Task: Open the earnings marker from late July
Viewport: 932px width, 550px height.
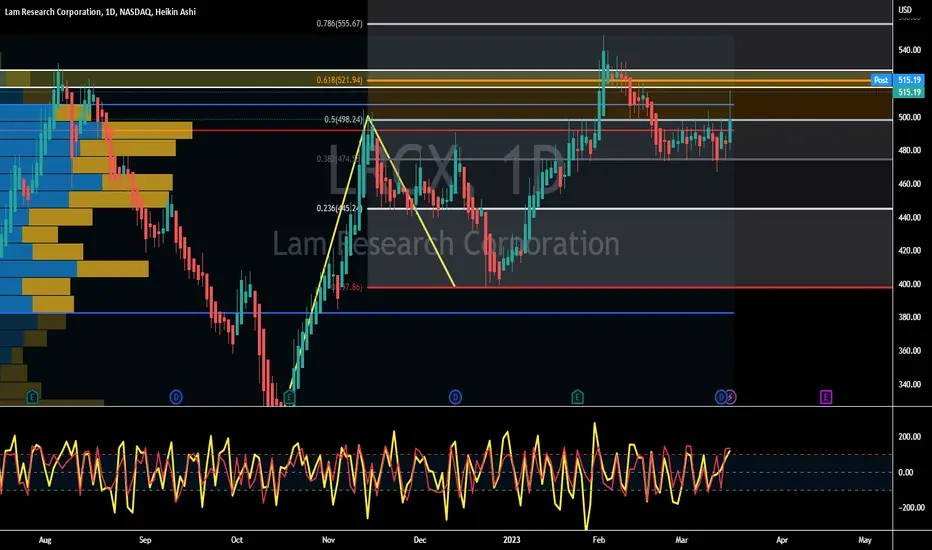Action: [x=32, y=397]
